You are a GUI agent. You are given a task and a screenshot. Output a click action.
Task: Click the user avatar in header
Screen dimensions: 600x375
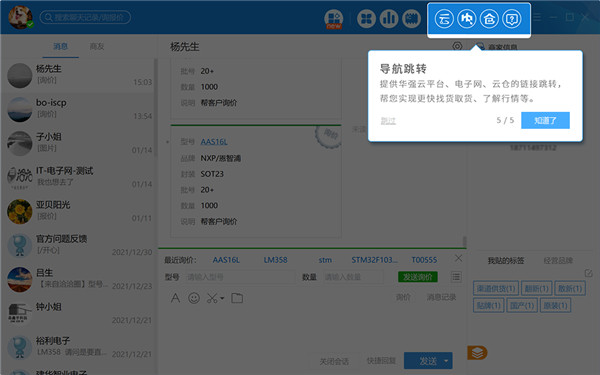(x=20, y=17)
